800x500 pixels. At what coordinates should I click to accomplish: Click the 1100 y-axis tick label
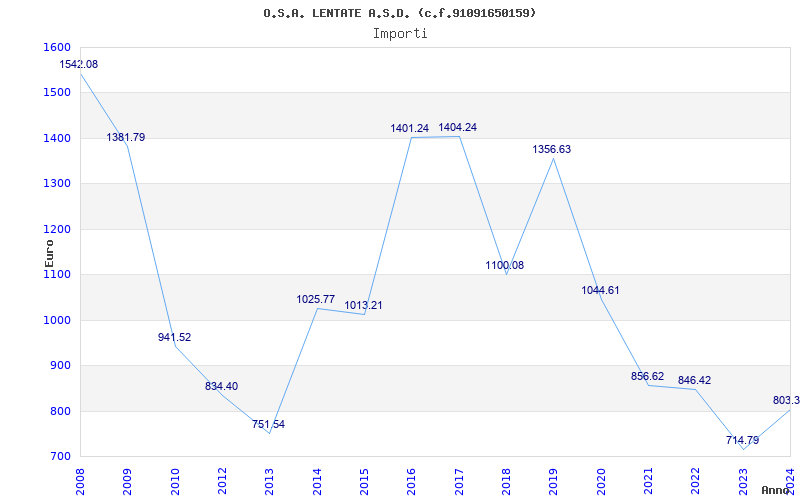coord(56,274)
